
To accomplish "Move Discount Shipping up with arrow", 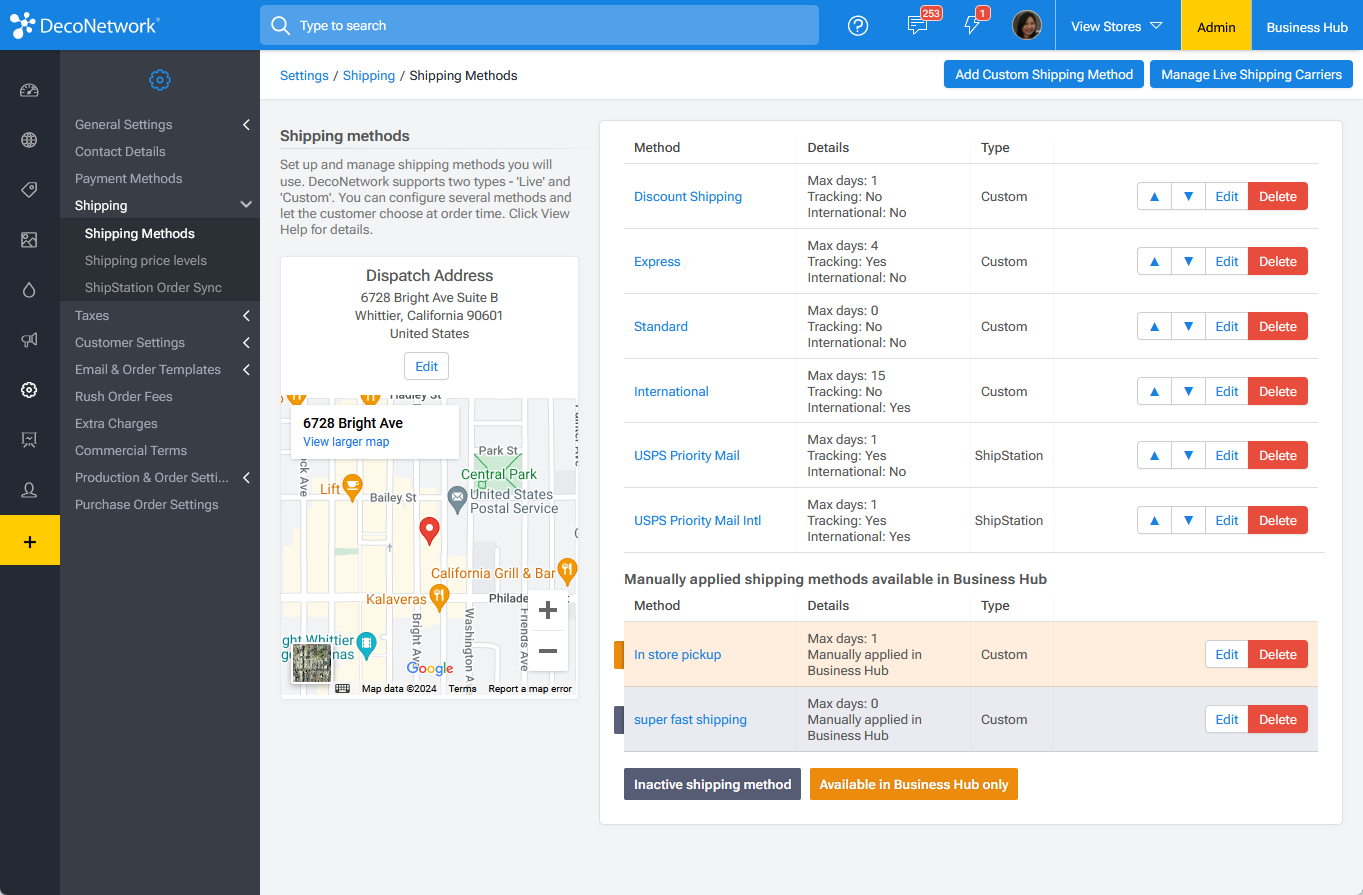I will [1155, 197].
